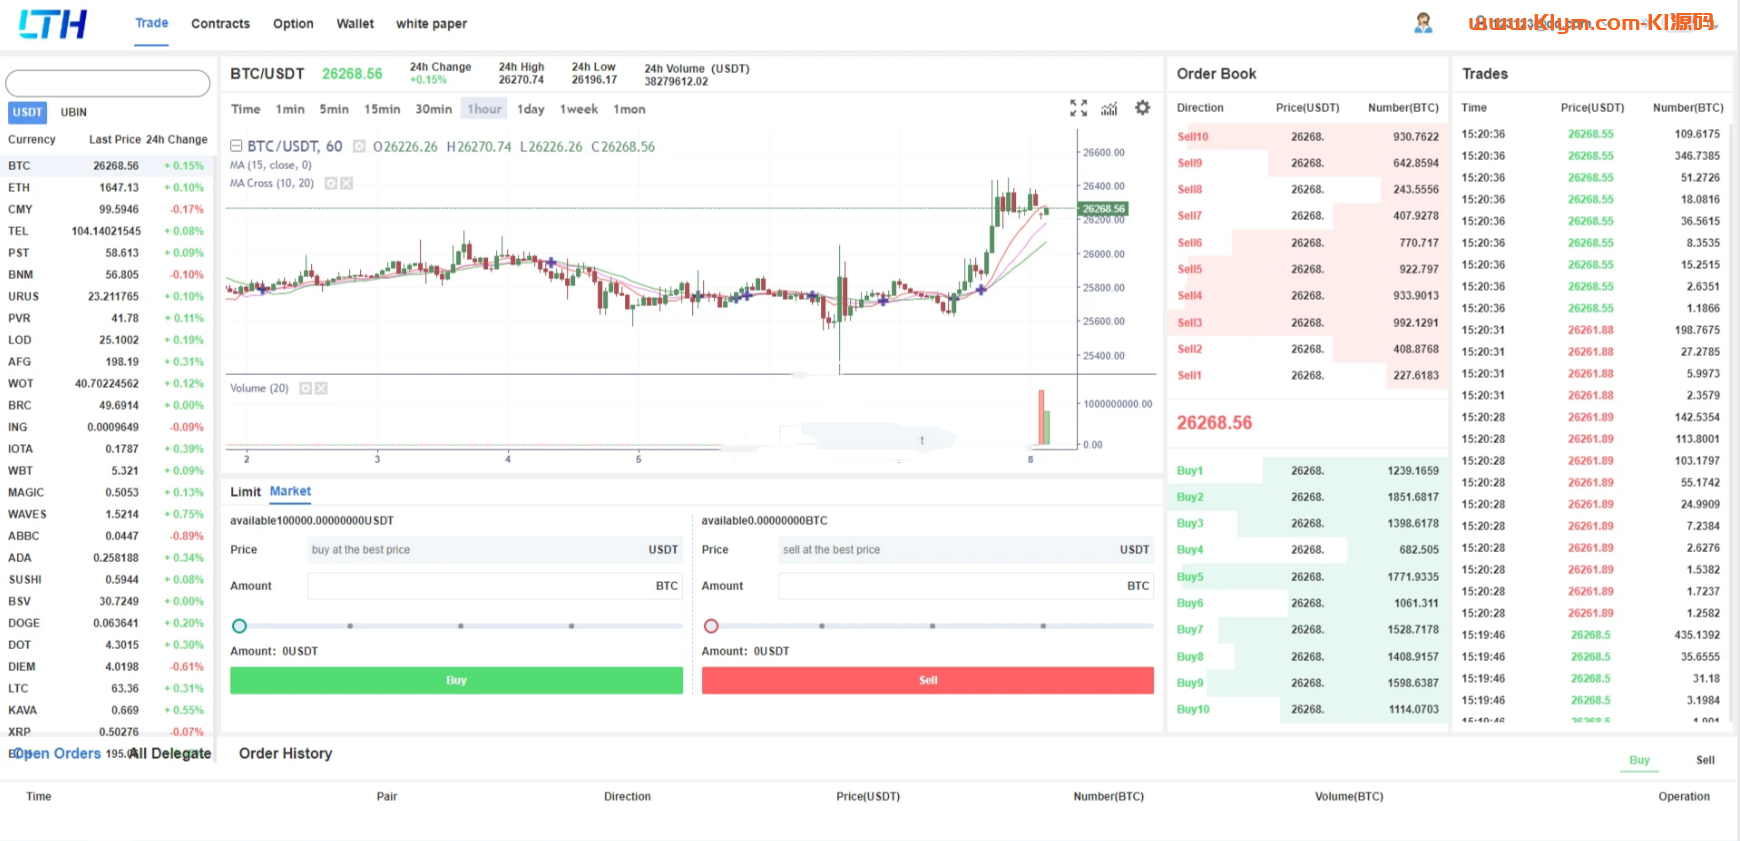Click the 24h Change column header

(x=177, y=140)
